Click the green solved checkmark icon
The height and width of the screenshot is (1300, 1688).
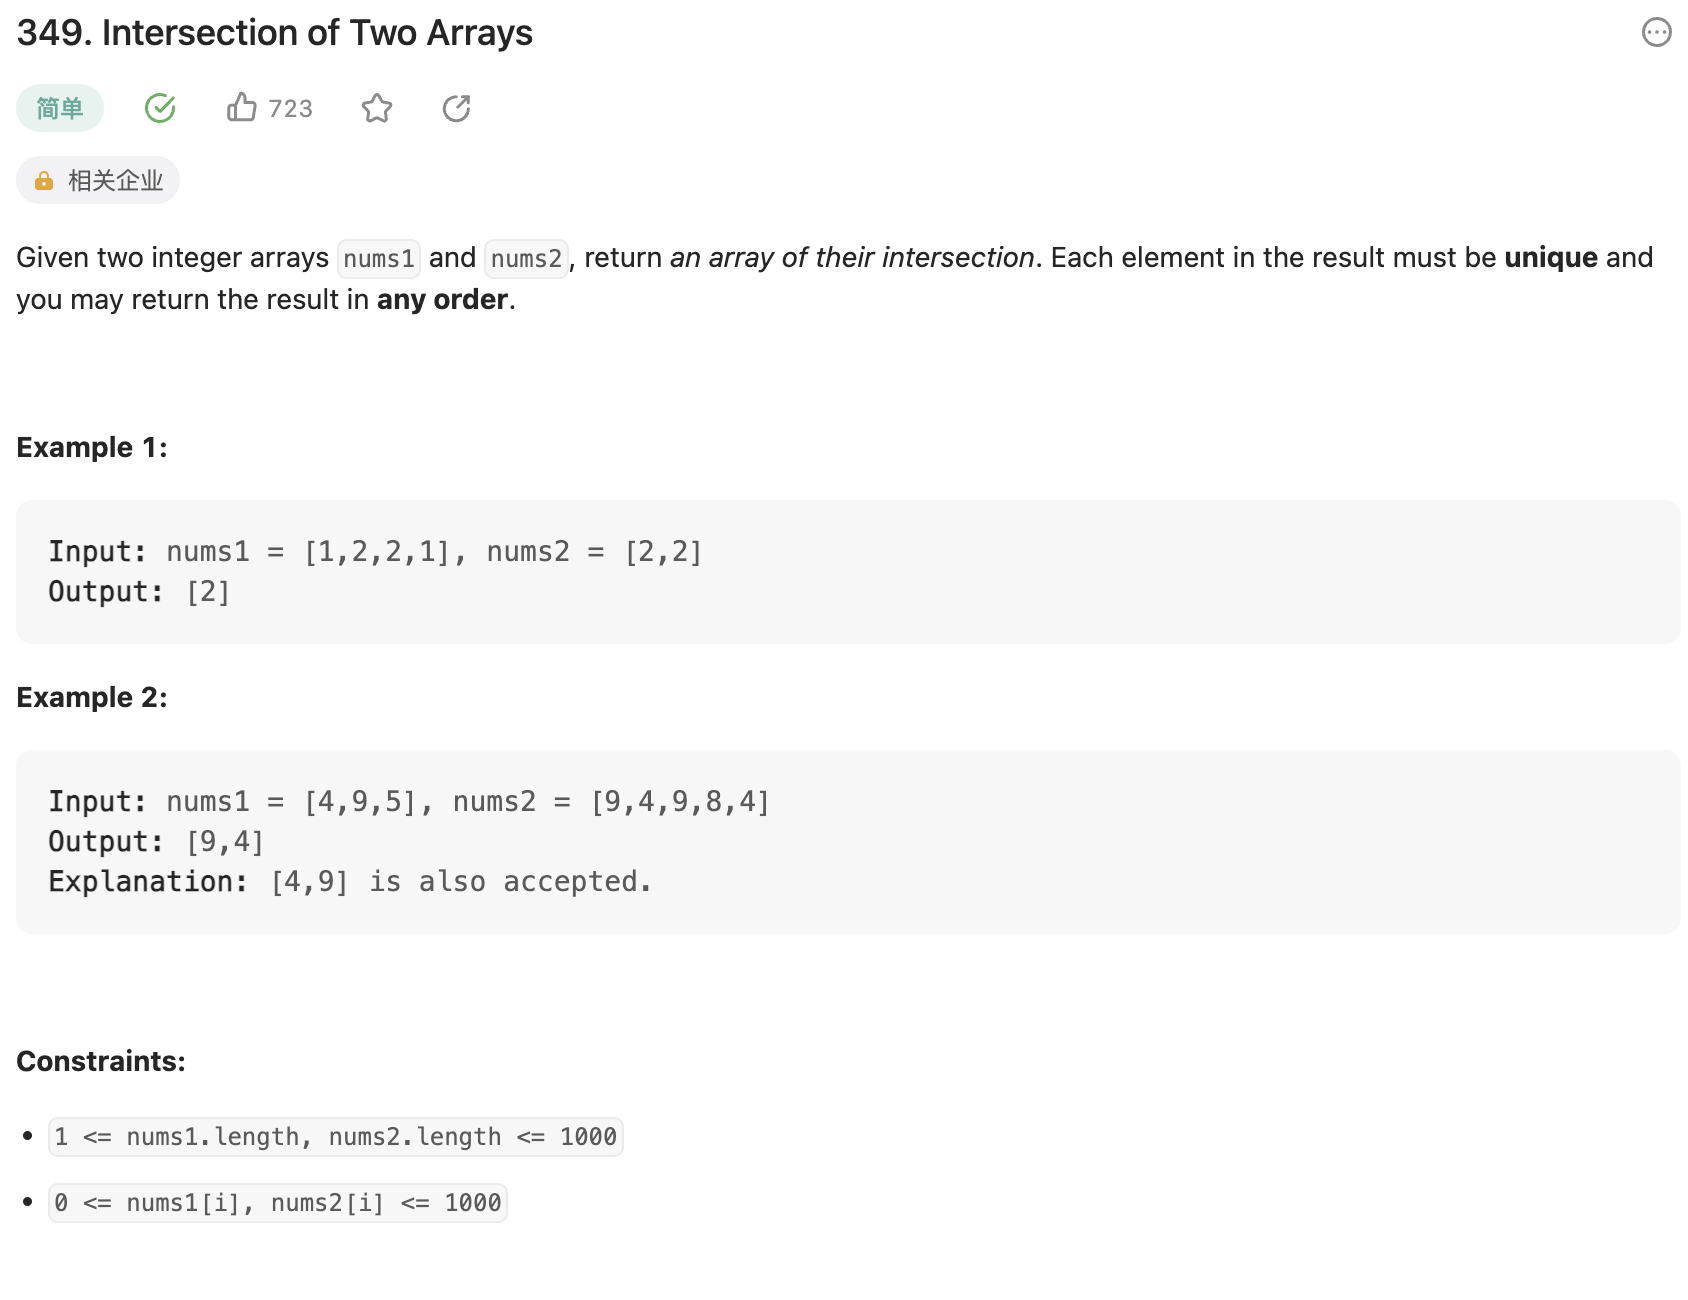(160, 108)
